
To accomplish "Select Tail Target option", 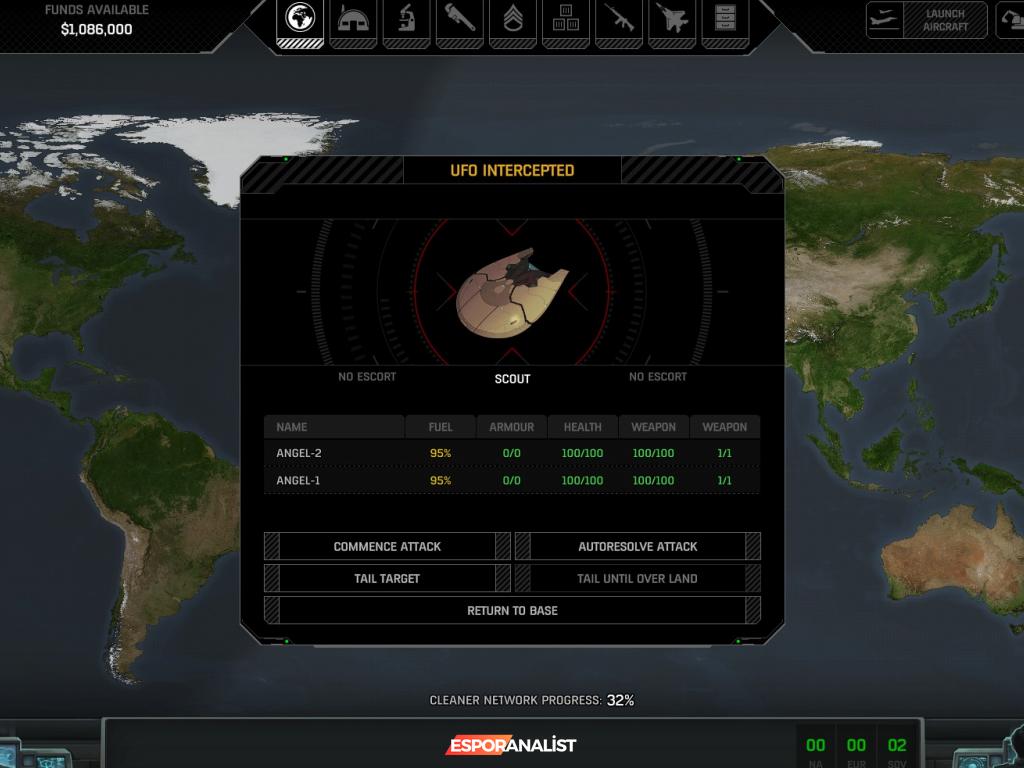I will click(387, 579).
